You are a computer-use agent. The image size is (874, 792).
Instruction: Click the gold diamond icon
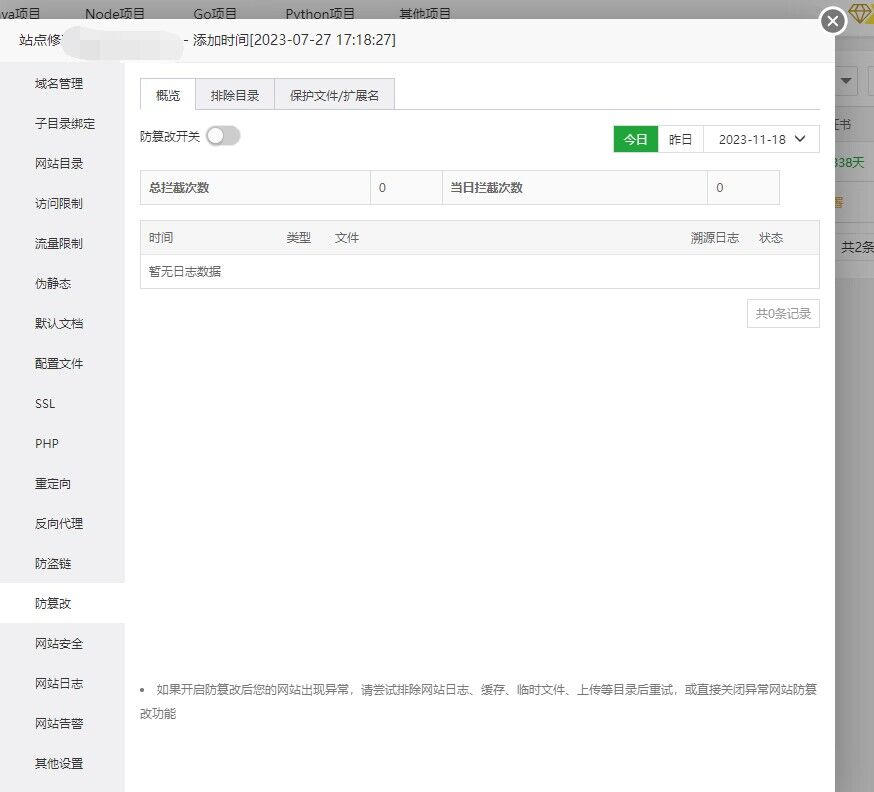pyautogui.click(x=861, y=15)
